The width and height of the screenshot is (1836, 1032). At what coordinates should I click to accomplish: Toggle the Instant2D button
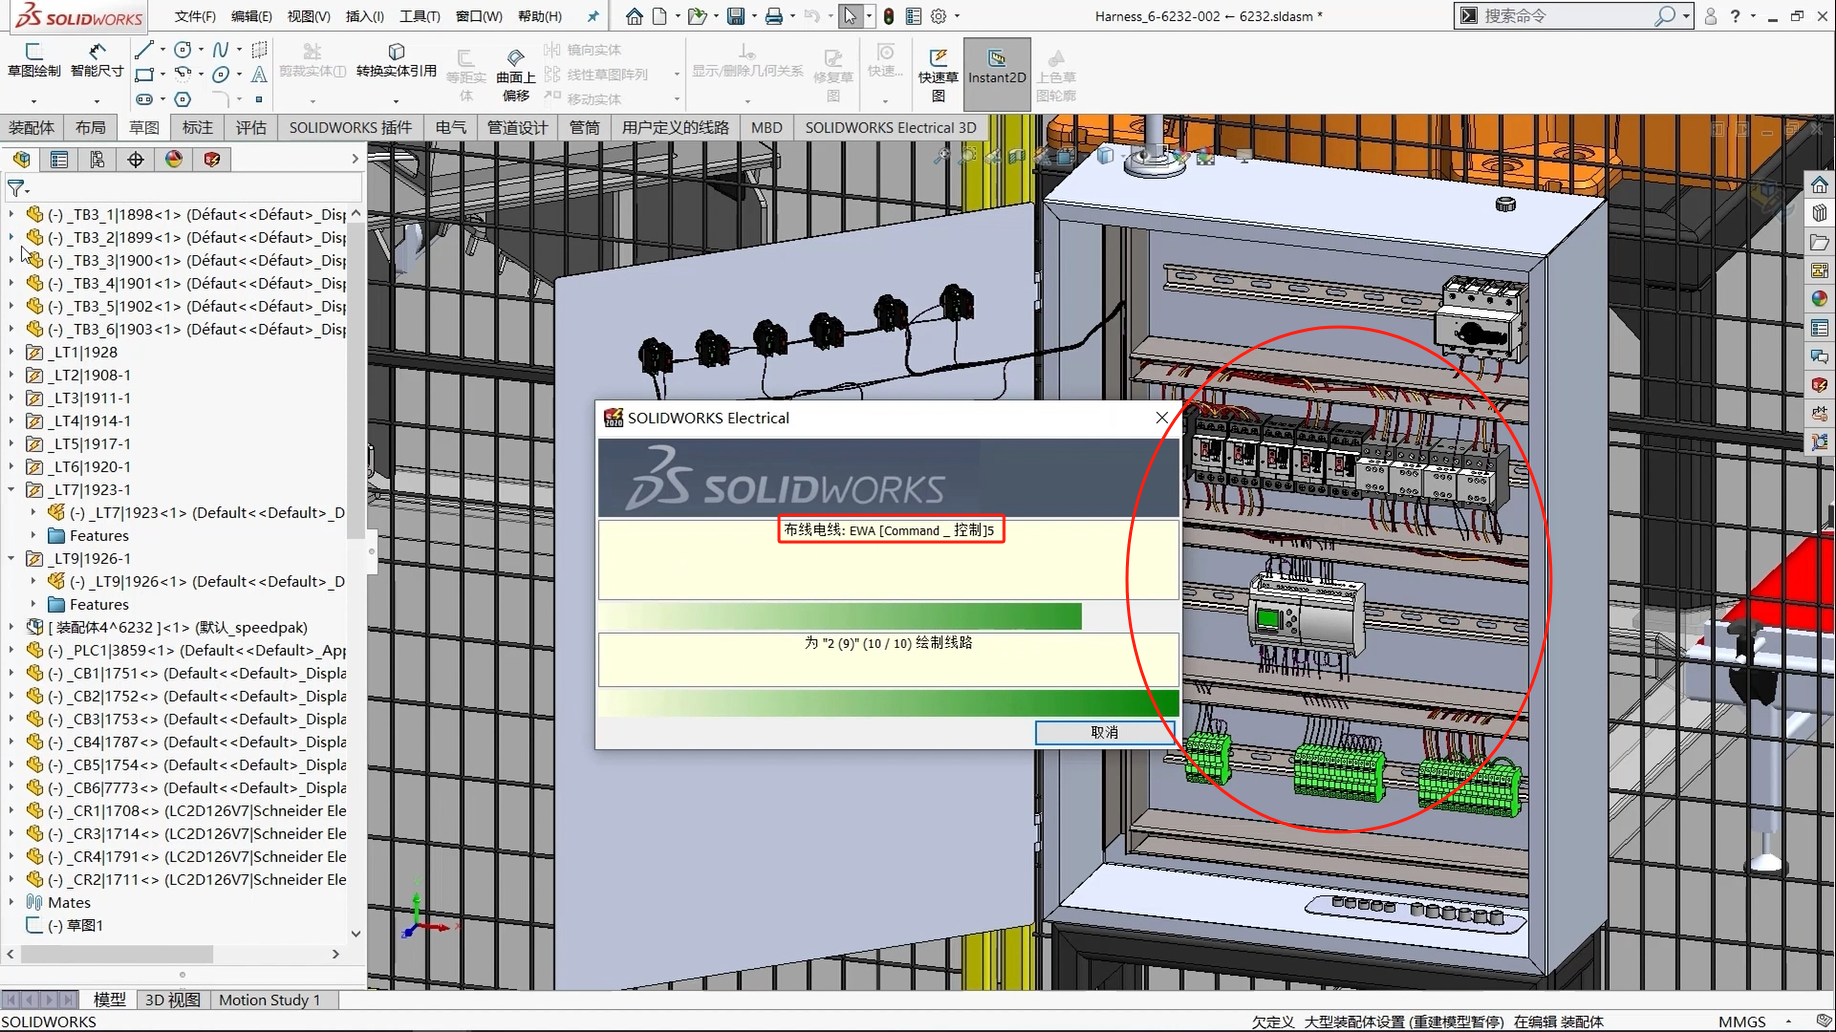[996, 67]
